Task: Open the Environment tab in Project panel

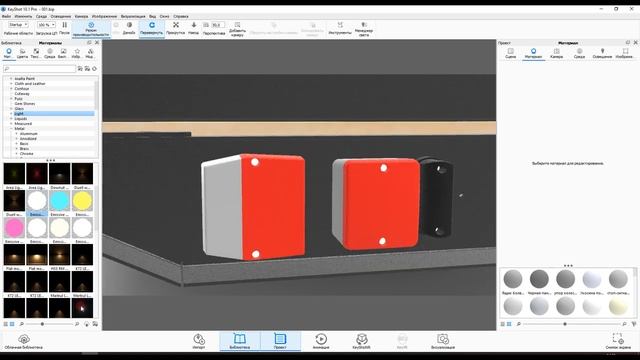Action: [x=579, y=53]
